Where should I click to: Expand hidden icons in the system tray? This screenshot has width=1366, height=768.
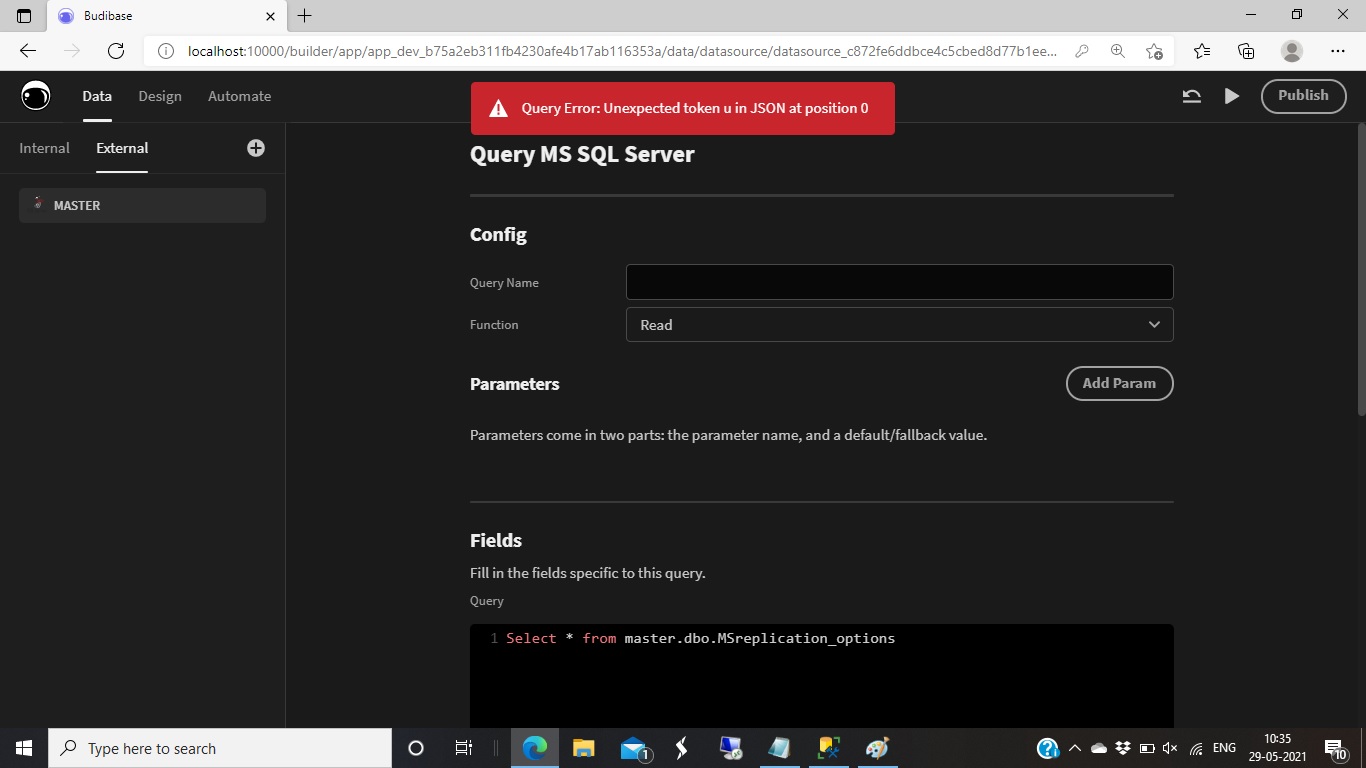tap(1074, 747)
